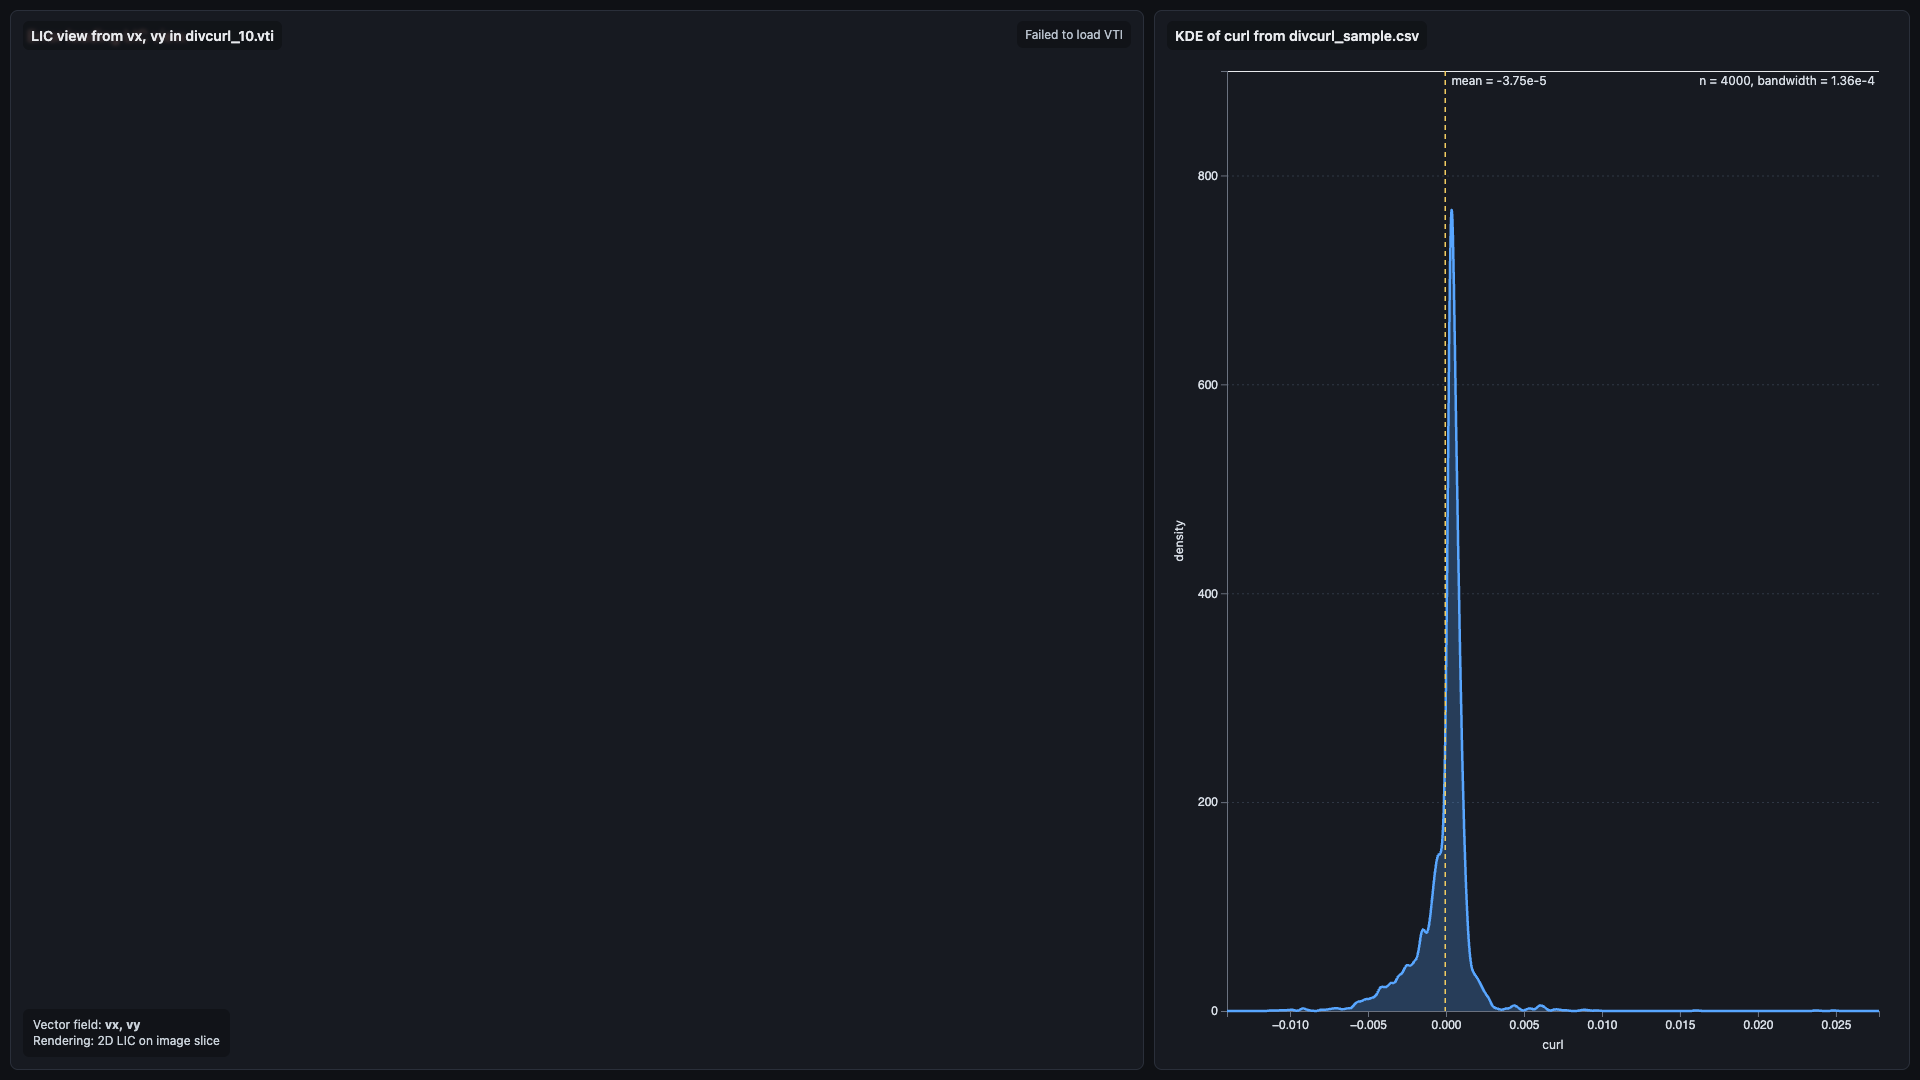Click the 0.025 x-axis tick label
The height and width of the screenshot is (1080, 1920).
point(1836,1025)
